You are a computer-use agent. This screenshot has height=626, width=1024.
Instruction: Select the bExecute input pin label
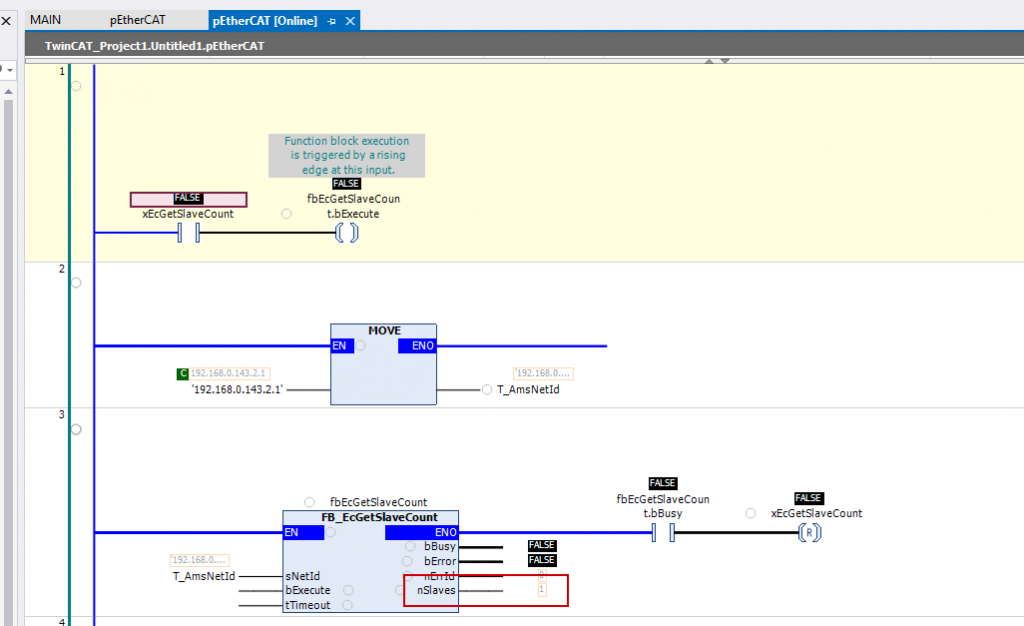coord(308,590)
